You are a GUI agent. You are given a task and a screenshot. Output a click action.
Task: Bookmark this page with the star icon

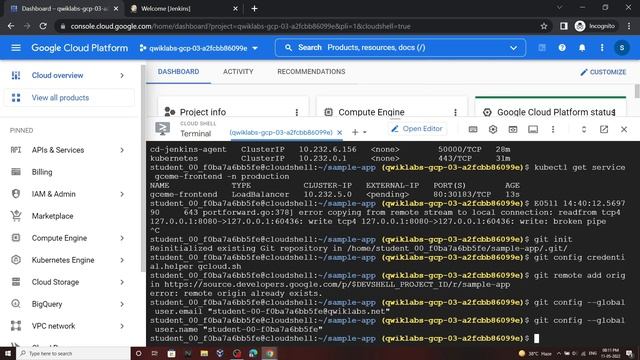[544, 26]
